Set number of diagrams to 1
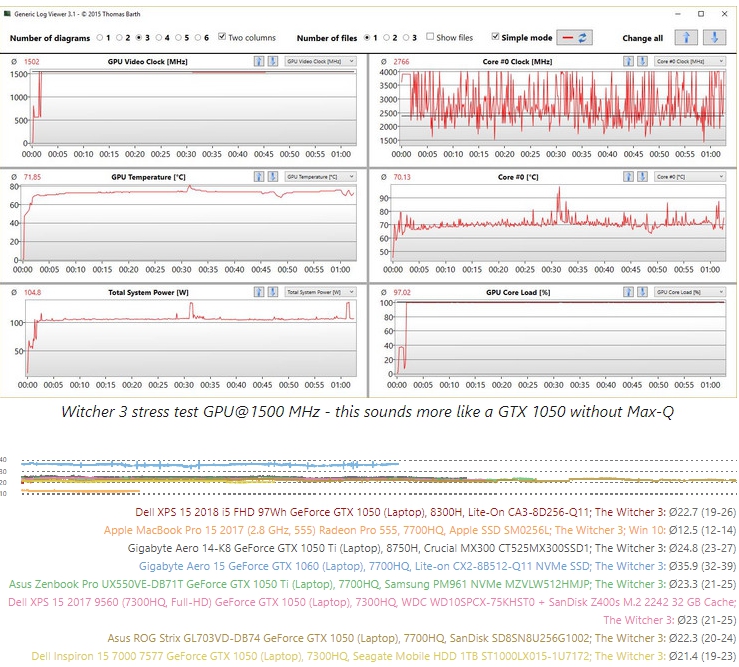 coord(99,38)
